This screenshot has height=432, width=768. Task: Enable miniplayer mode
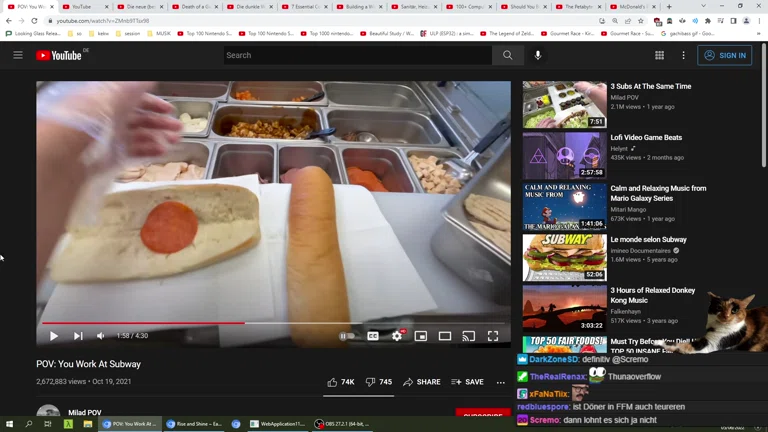click(x=421, y=336)
